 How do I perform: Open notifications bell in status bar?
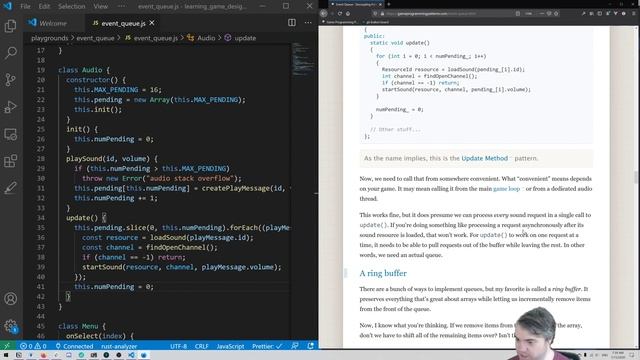coord(311,346)
